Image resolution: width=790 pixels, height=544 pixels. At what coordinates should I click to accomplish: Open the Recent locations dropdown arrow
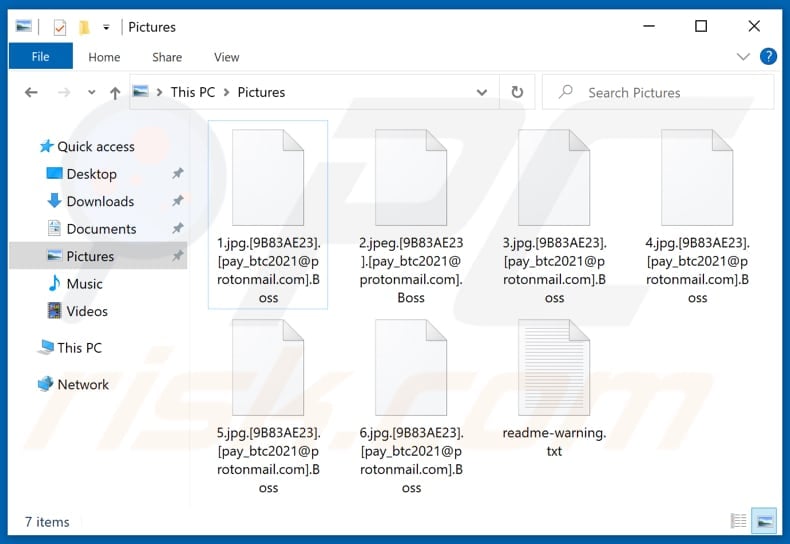click(x=91, y=92)
